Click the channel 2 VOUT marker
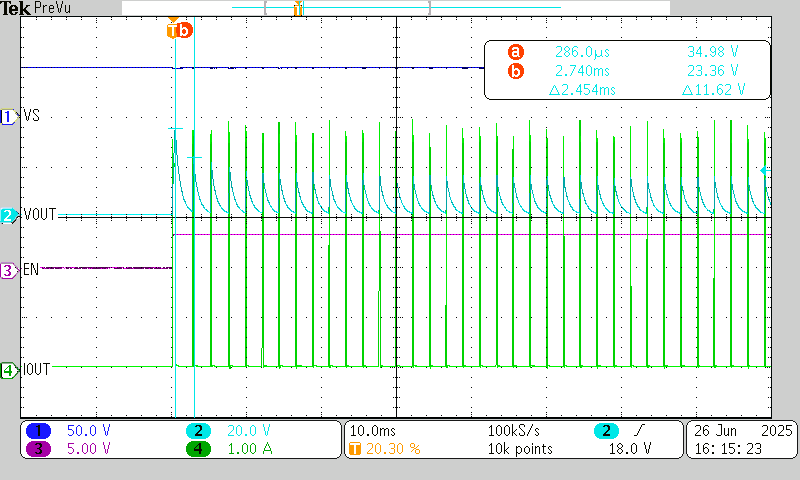Screen dimensions: 800x480 coord(9,215)
